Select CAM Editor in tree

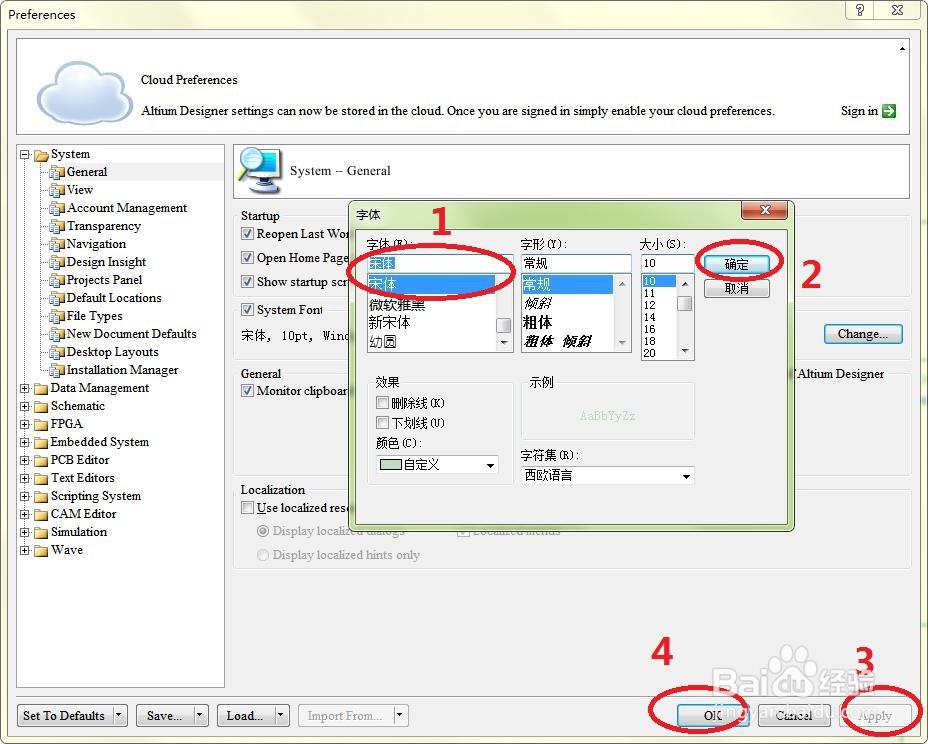tap(83, 514)
